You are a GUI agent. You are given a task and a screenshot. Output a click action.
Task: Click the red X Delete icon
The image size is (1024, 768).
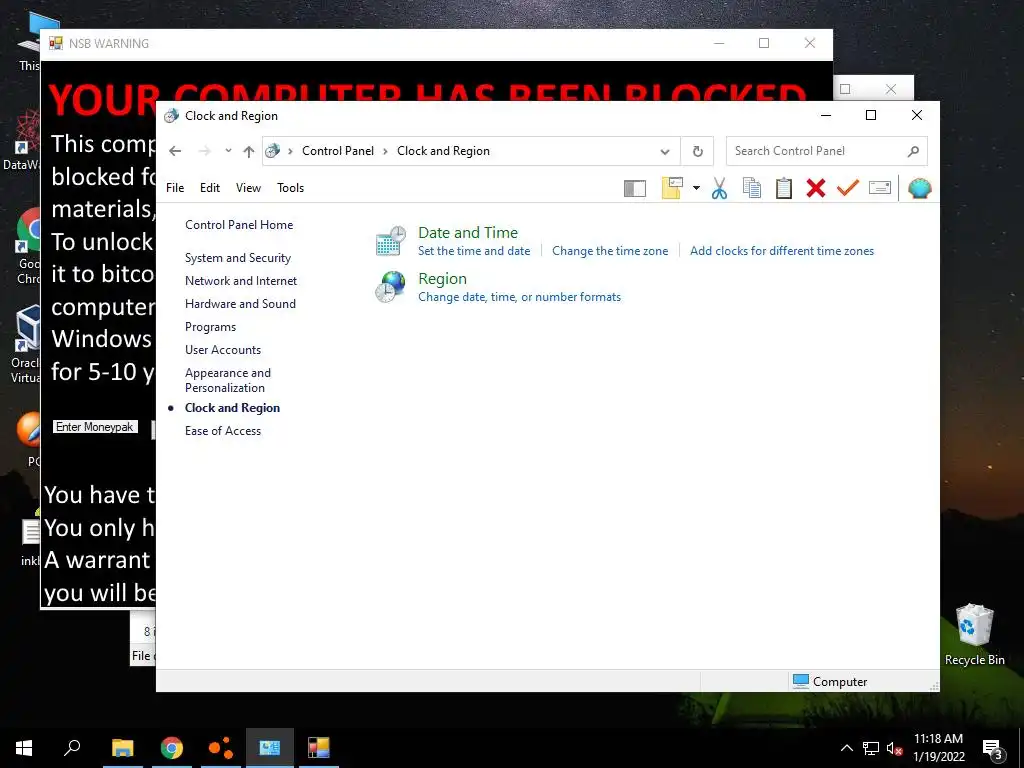tap(816, 188)
